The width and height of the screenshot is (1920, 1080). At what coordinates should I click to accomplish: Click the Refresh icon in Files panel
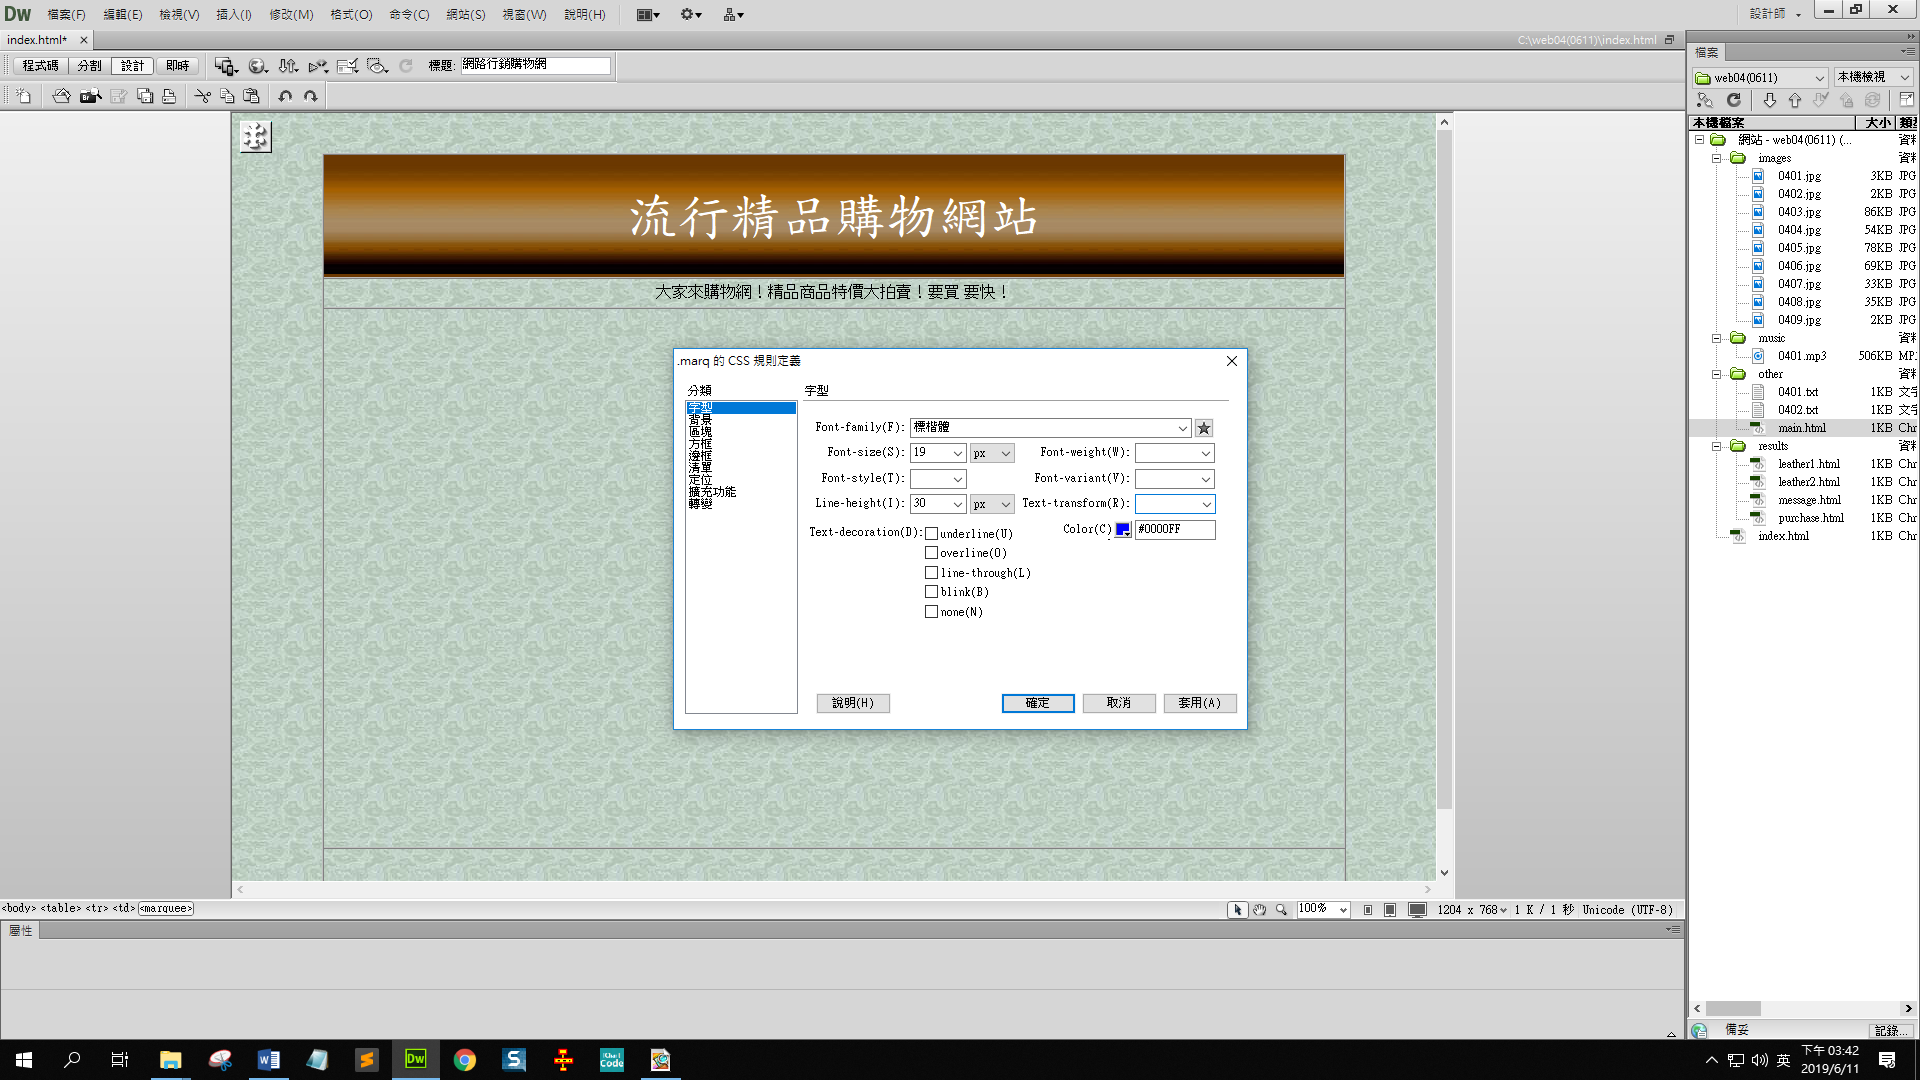[x=1734, y=100]
